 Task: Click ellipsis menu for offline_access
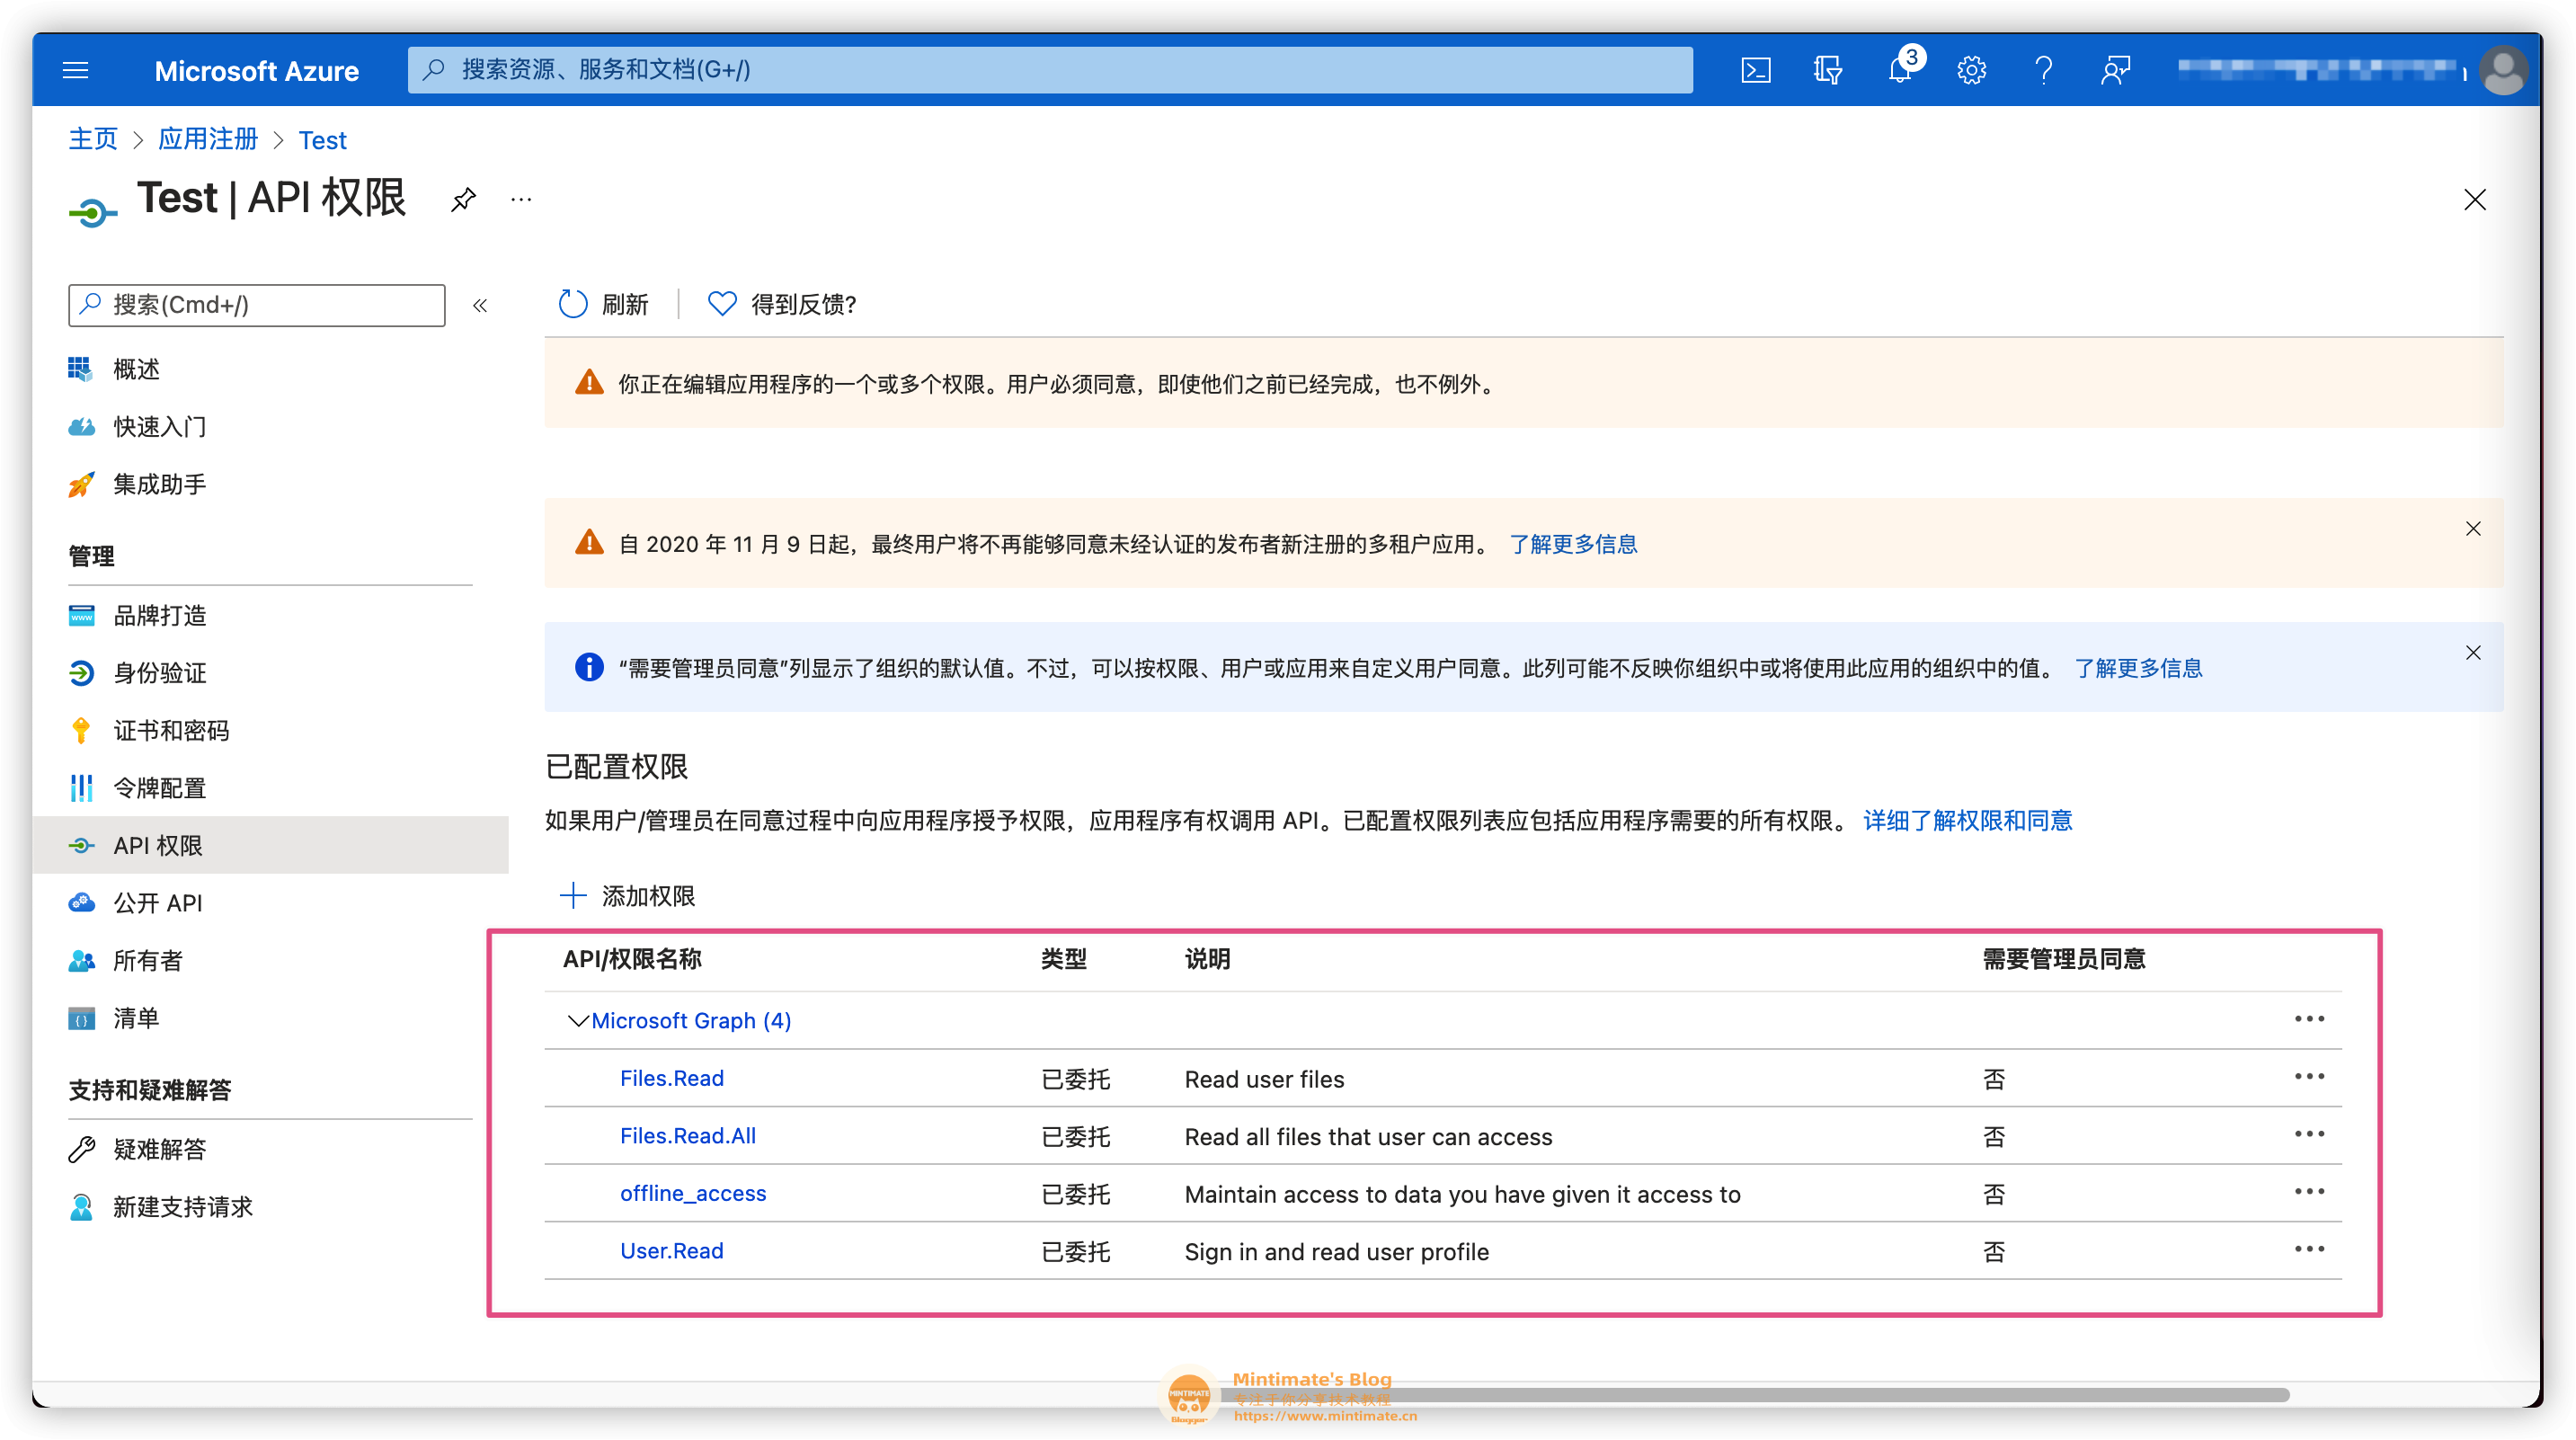[2309, 1192]
